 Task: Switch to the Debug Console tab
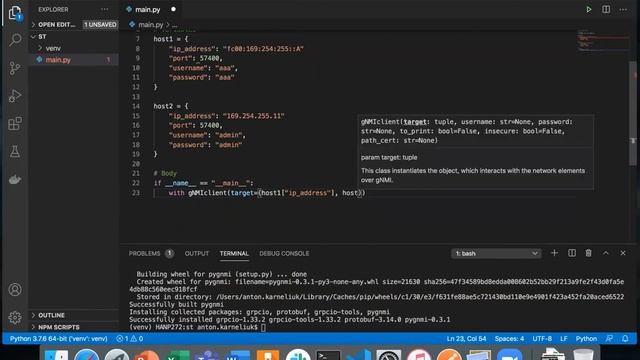pos(284,253)
